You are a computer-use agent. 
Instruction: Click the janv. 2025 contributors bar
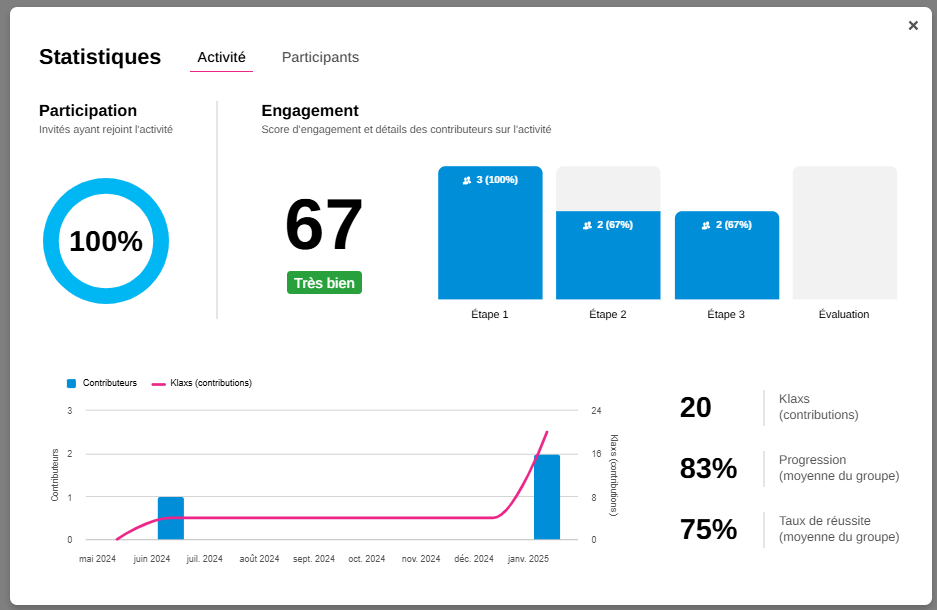pos(546,497)
